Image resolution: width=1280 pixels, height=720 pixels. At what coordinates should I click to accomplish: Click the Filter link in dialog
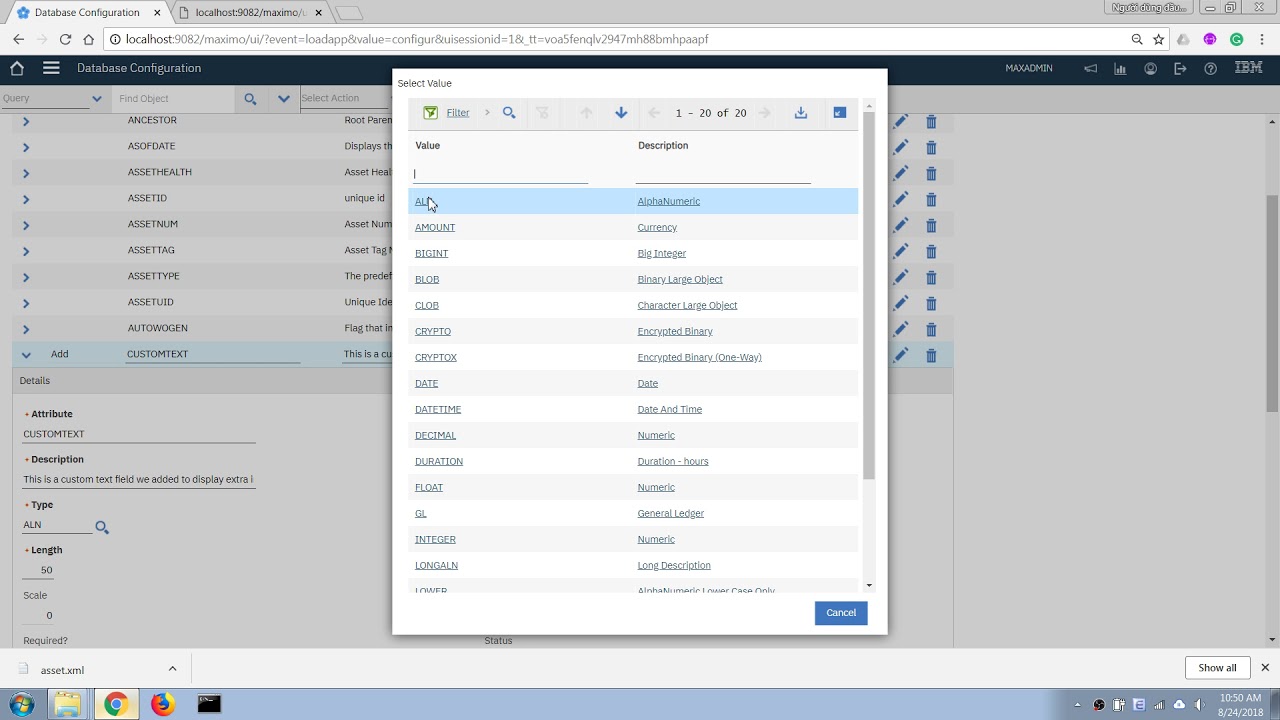(458, 113)
